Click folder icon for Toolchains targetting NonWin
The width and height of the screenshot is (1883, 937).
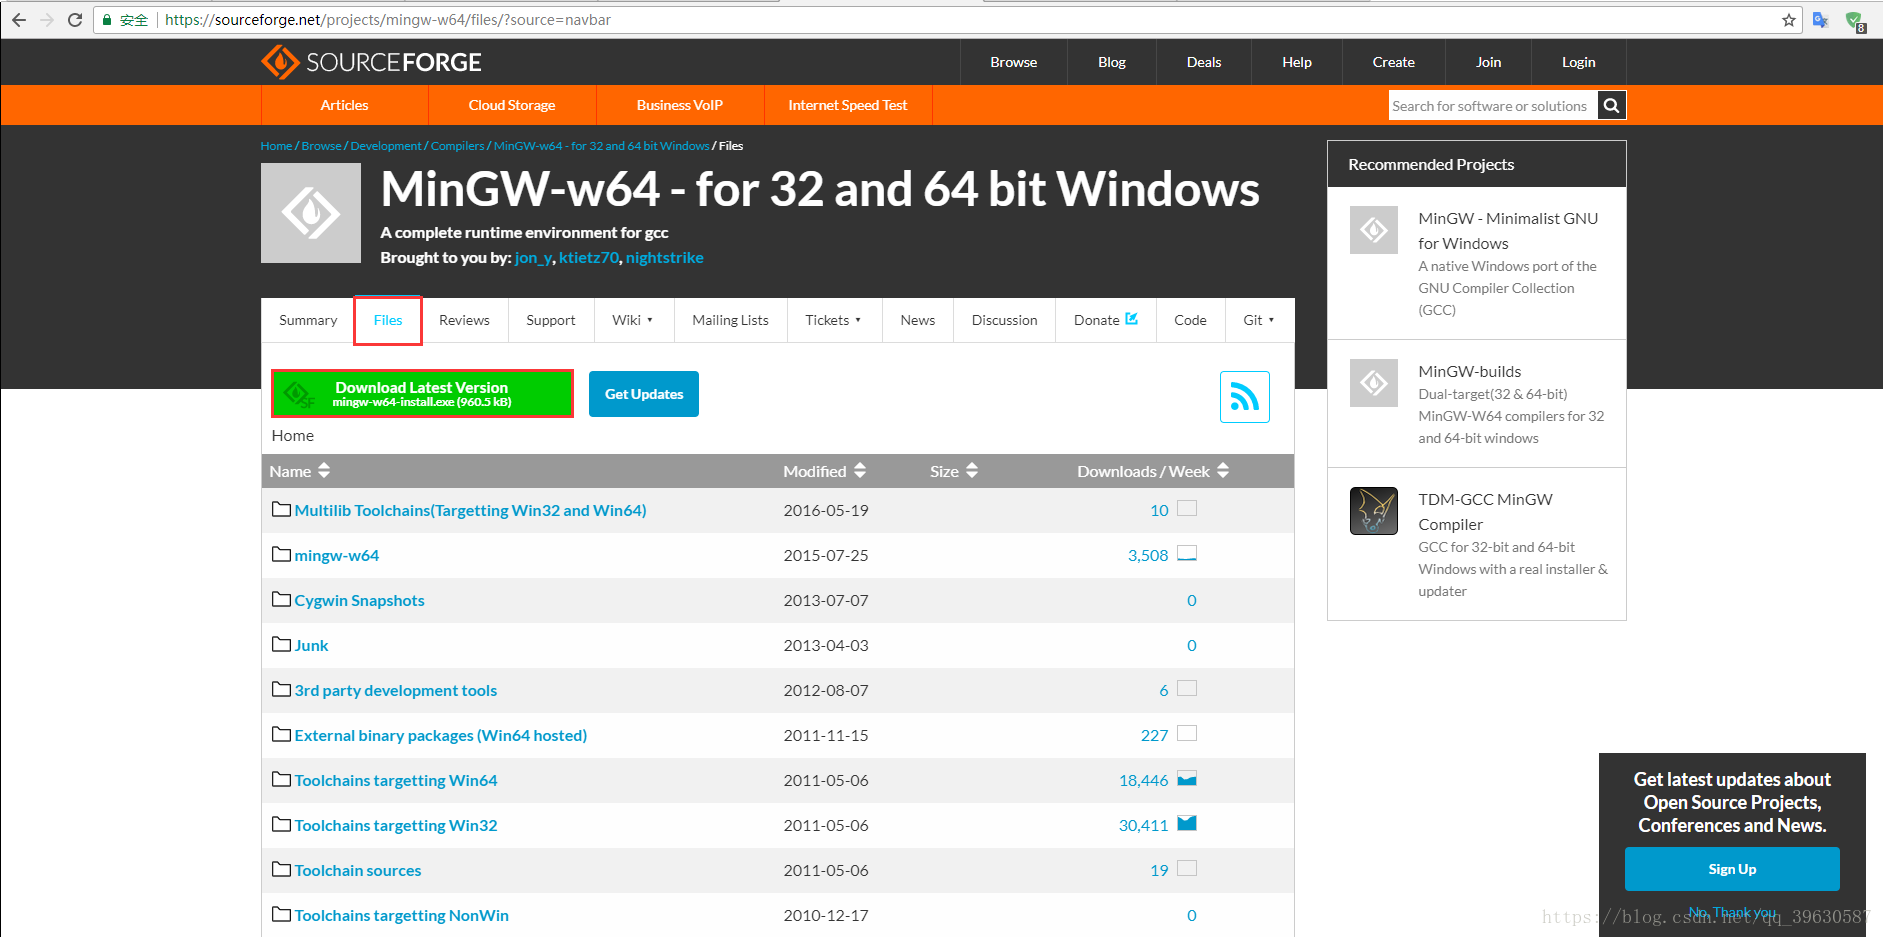(x=282, y=915)
